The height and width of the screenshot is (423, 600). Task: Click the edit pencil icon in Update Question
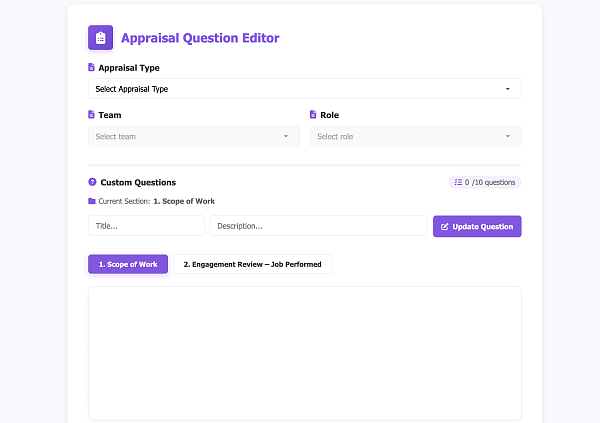pos(444,227)
